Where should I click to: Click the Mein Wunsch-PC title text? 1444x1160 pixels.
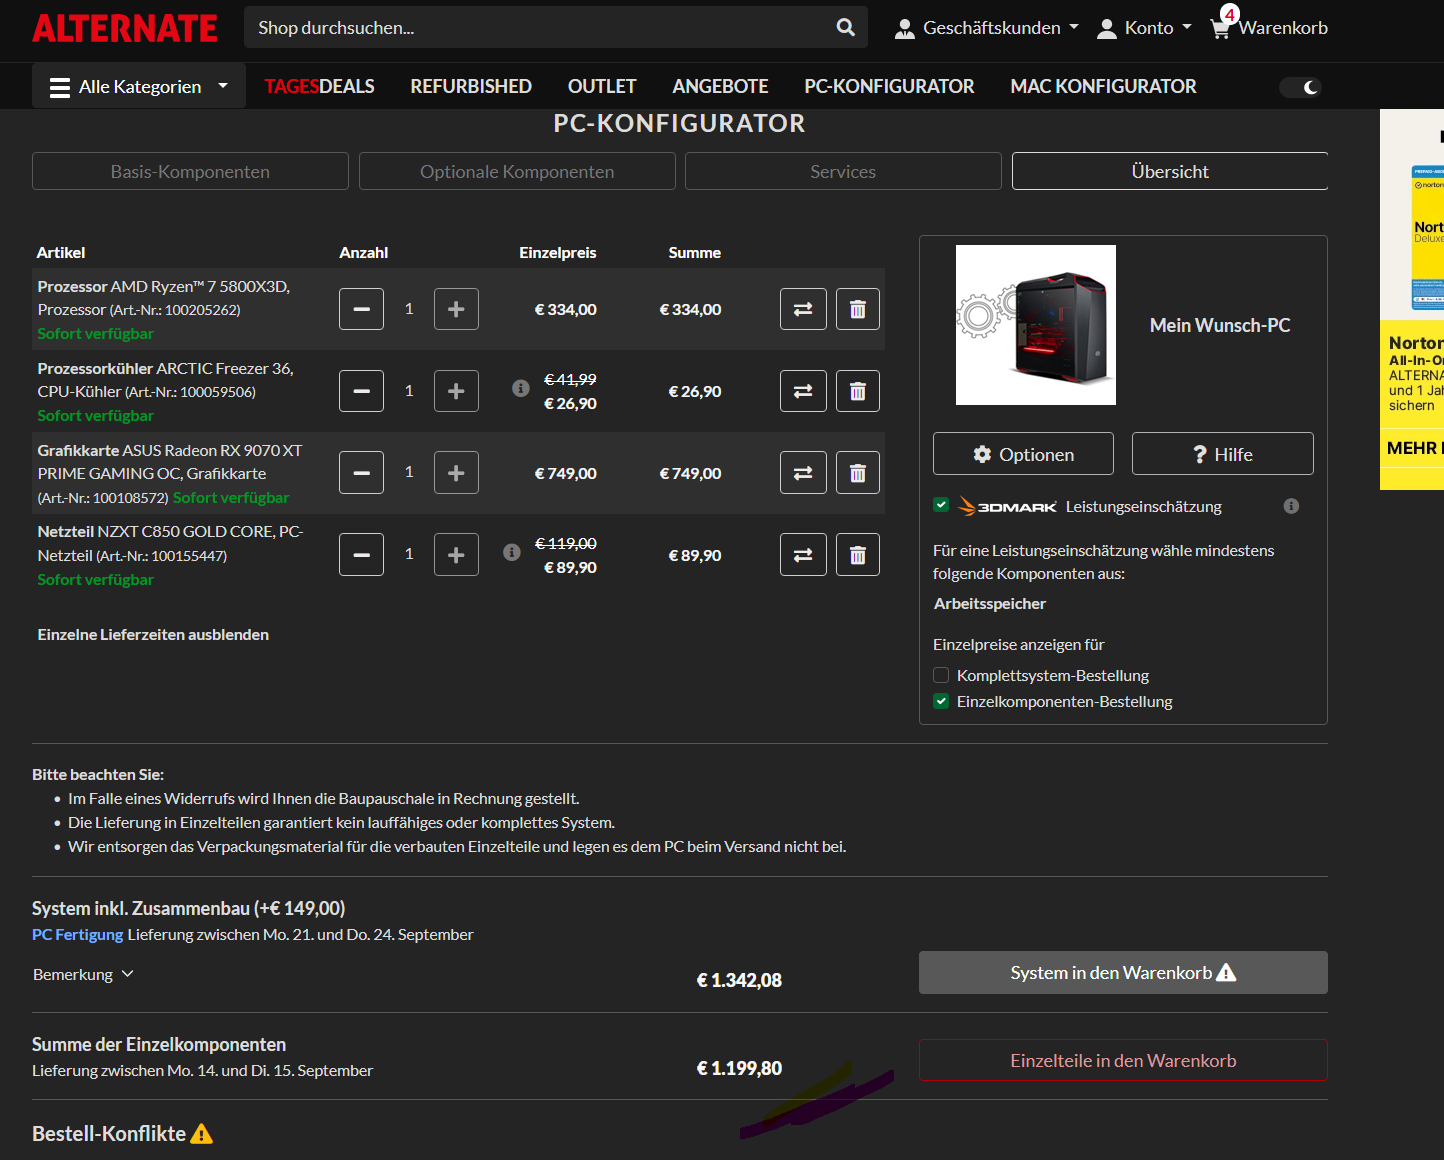pyautogui.click(x=1220, y=325)
